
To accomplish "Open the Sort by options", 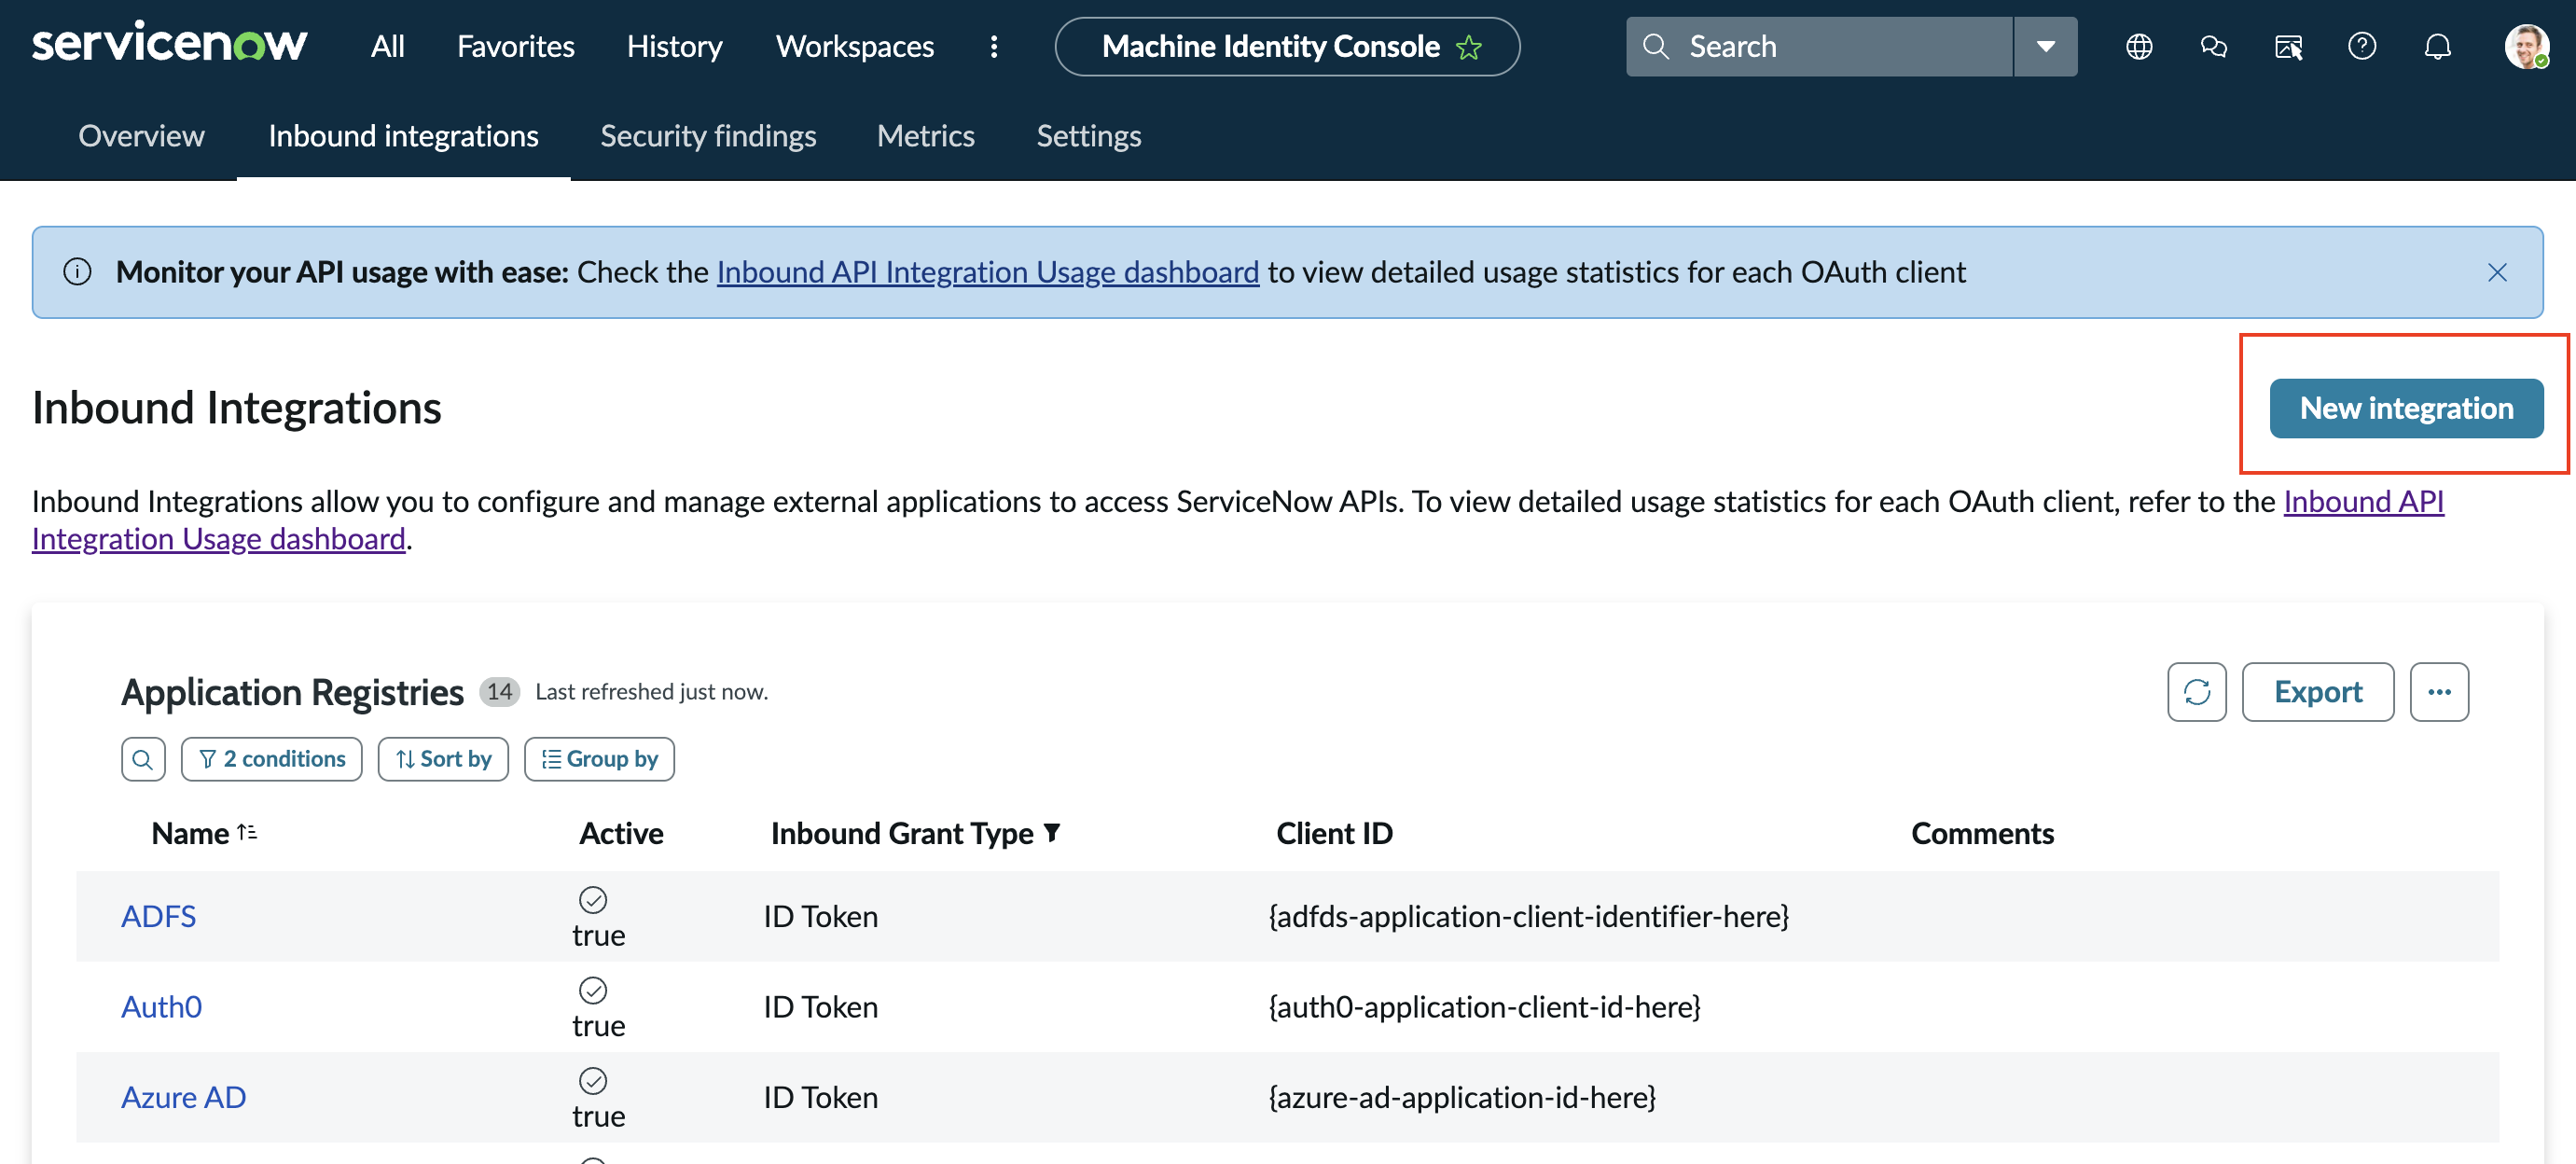I will point(443,759).
